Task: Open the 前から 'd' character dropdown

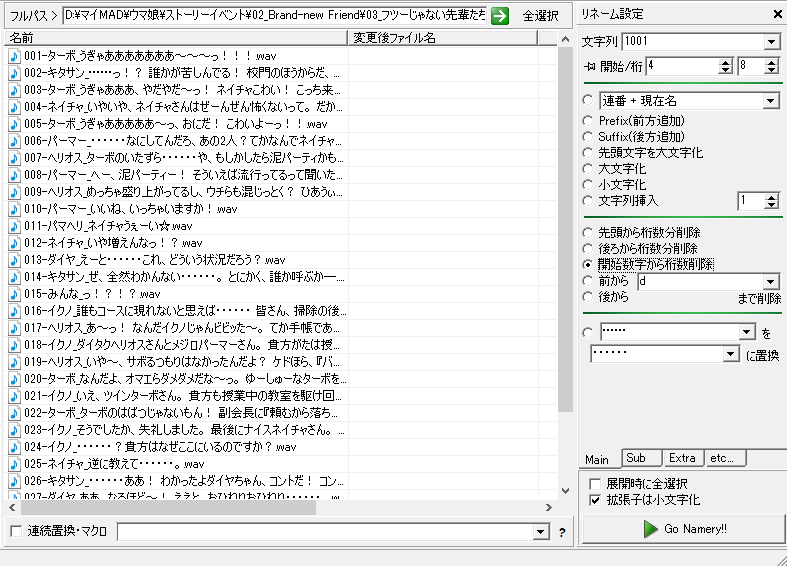Action: coord(770,281)
